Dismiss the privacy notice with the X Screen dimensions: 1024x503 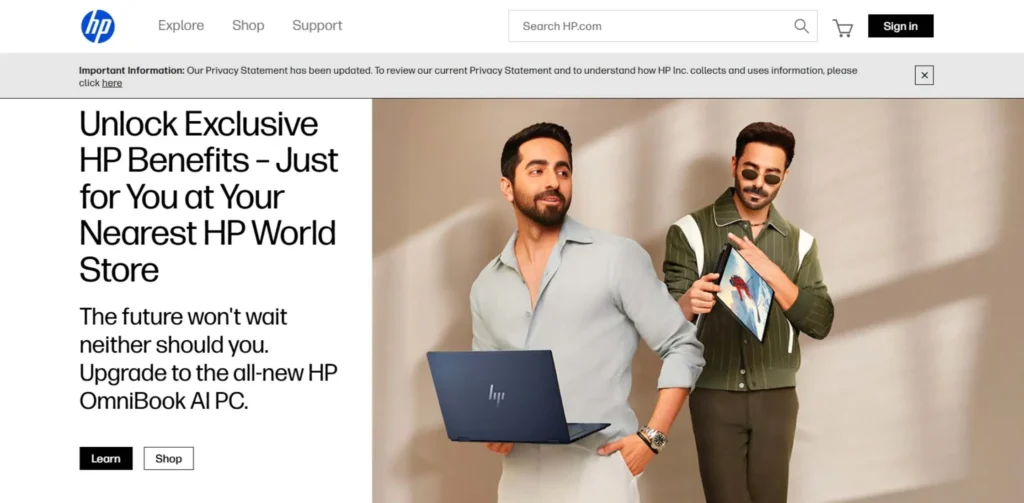point(924,75)
